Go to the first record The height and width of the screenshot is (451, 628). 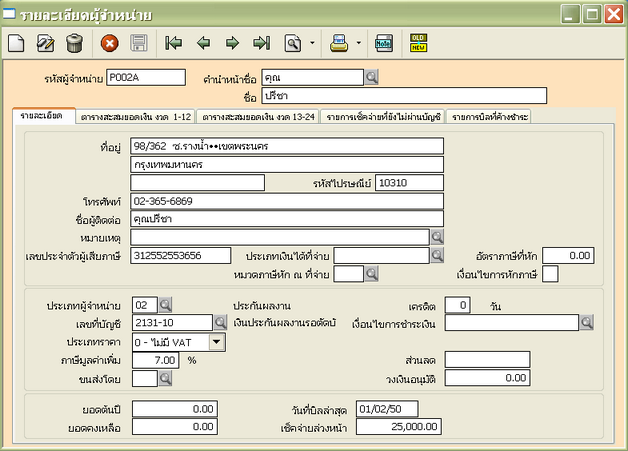tap(174, 43)
